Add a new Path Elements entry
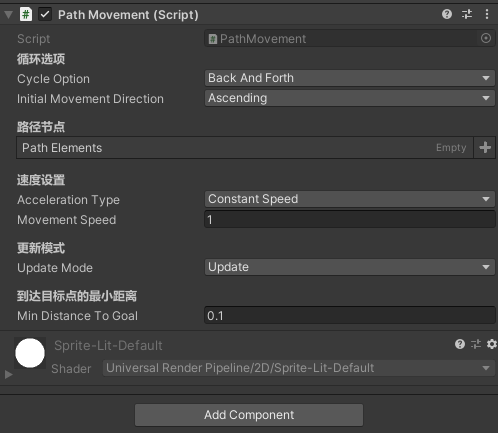 (485, 147)
